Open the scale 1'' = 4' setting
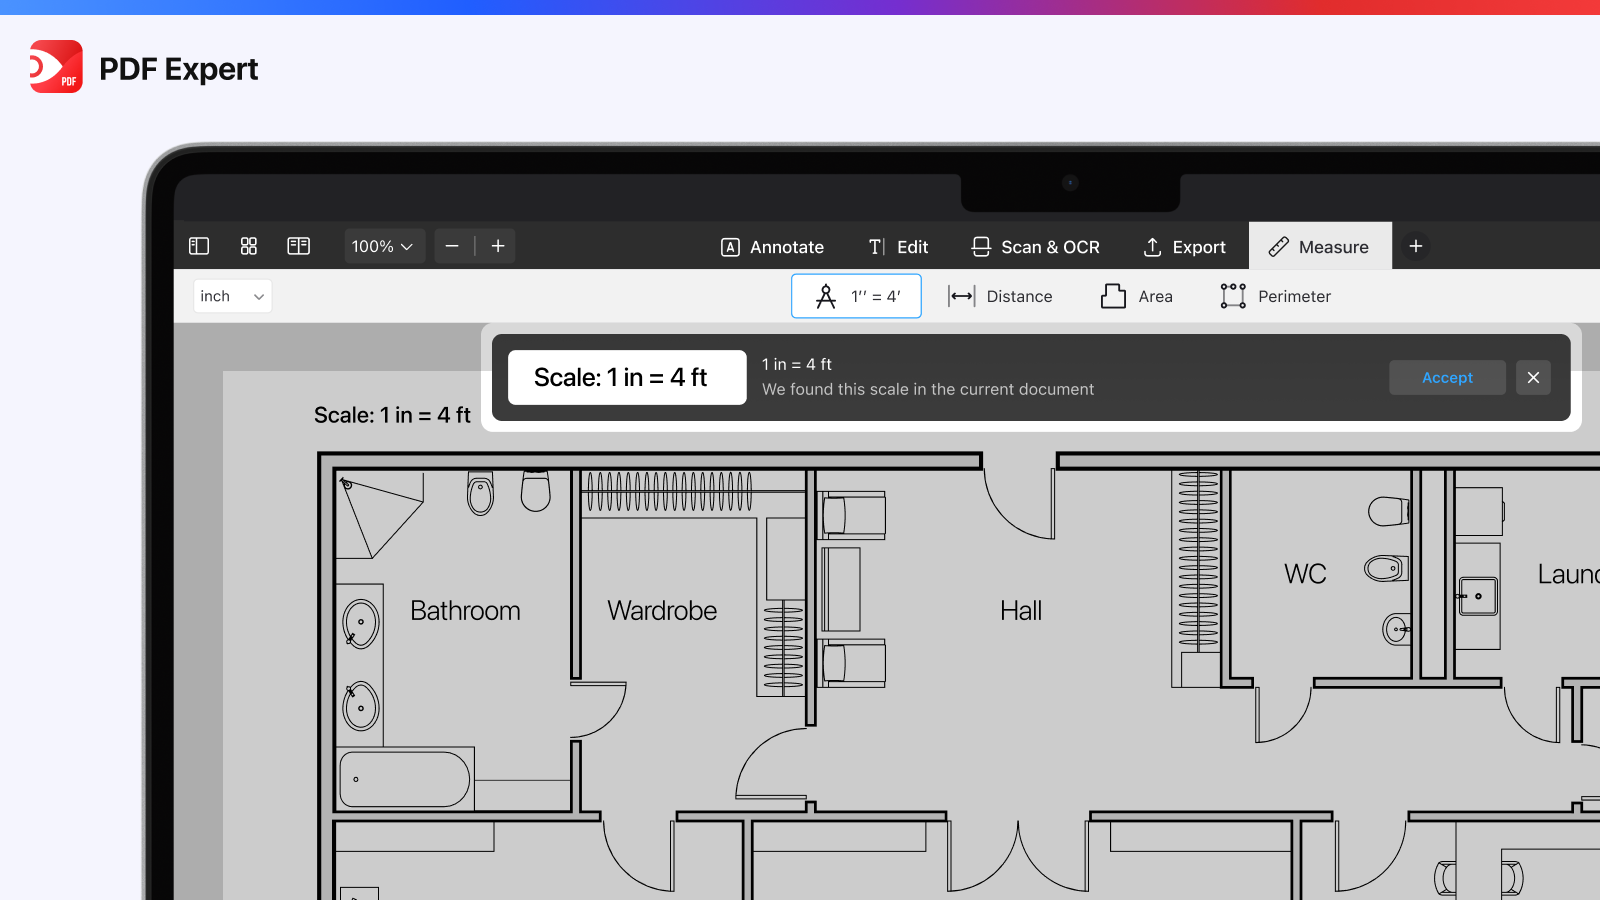The image size is (1600, 900). click(856, 296)
